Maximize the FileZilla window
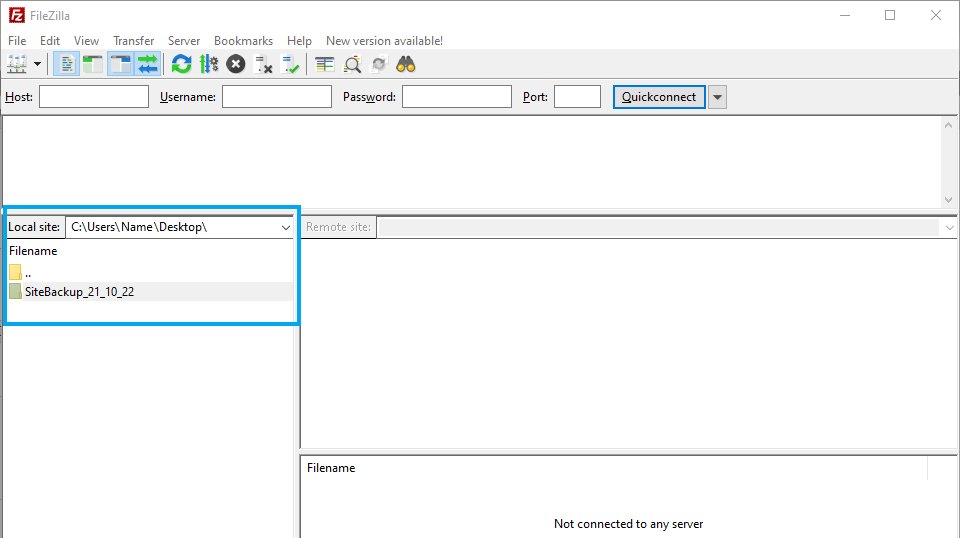 [x=890, y=15]
